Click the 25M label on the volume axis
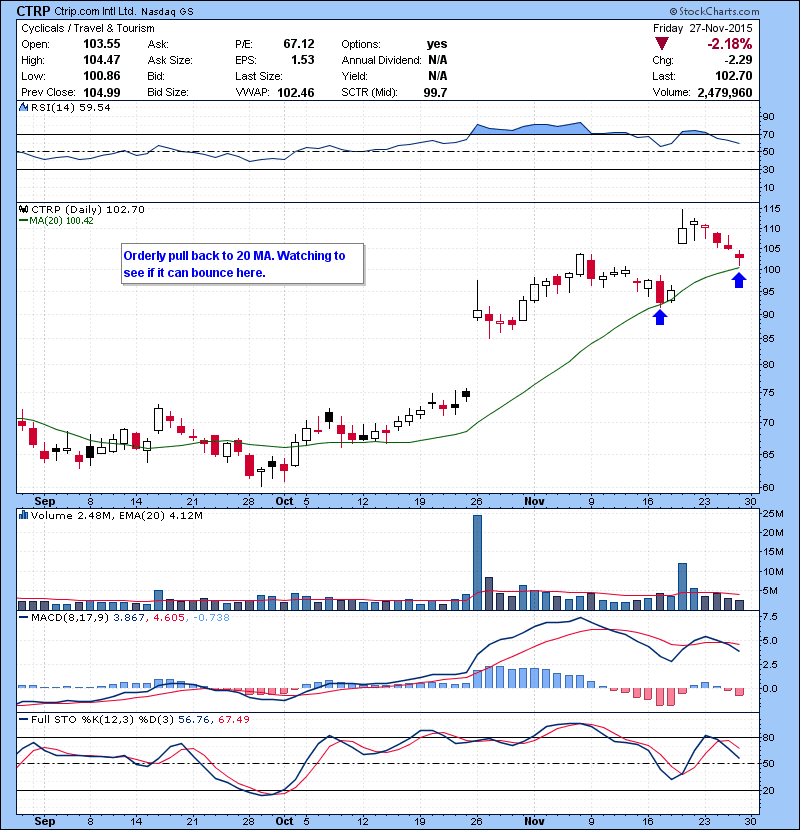This screenshot has height=830, width=800. click(x=772, y=513)
